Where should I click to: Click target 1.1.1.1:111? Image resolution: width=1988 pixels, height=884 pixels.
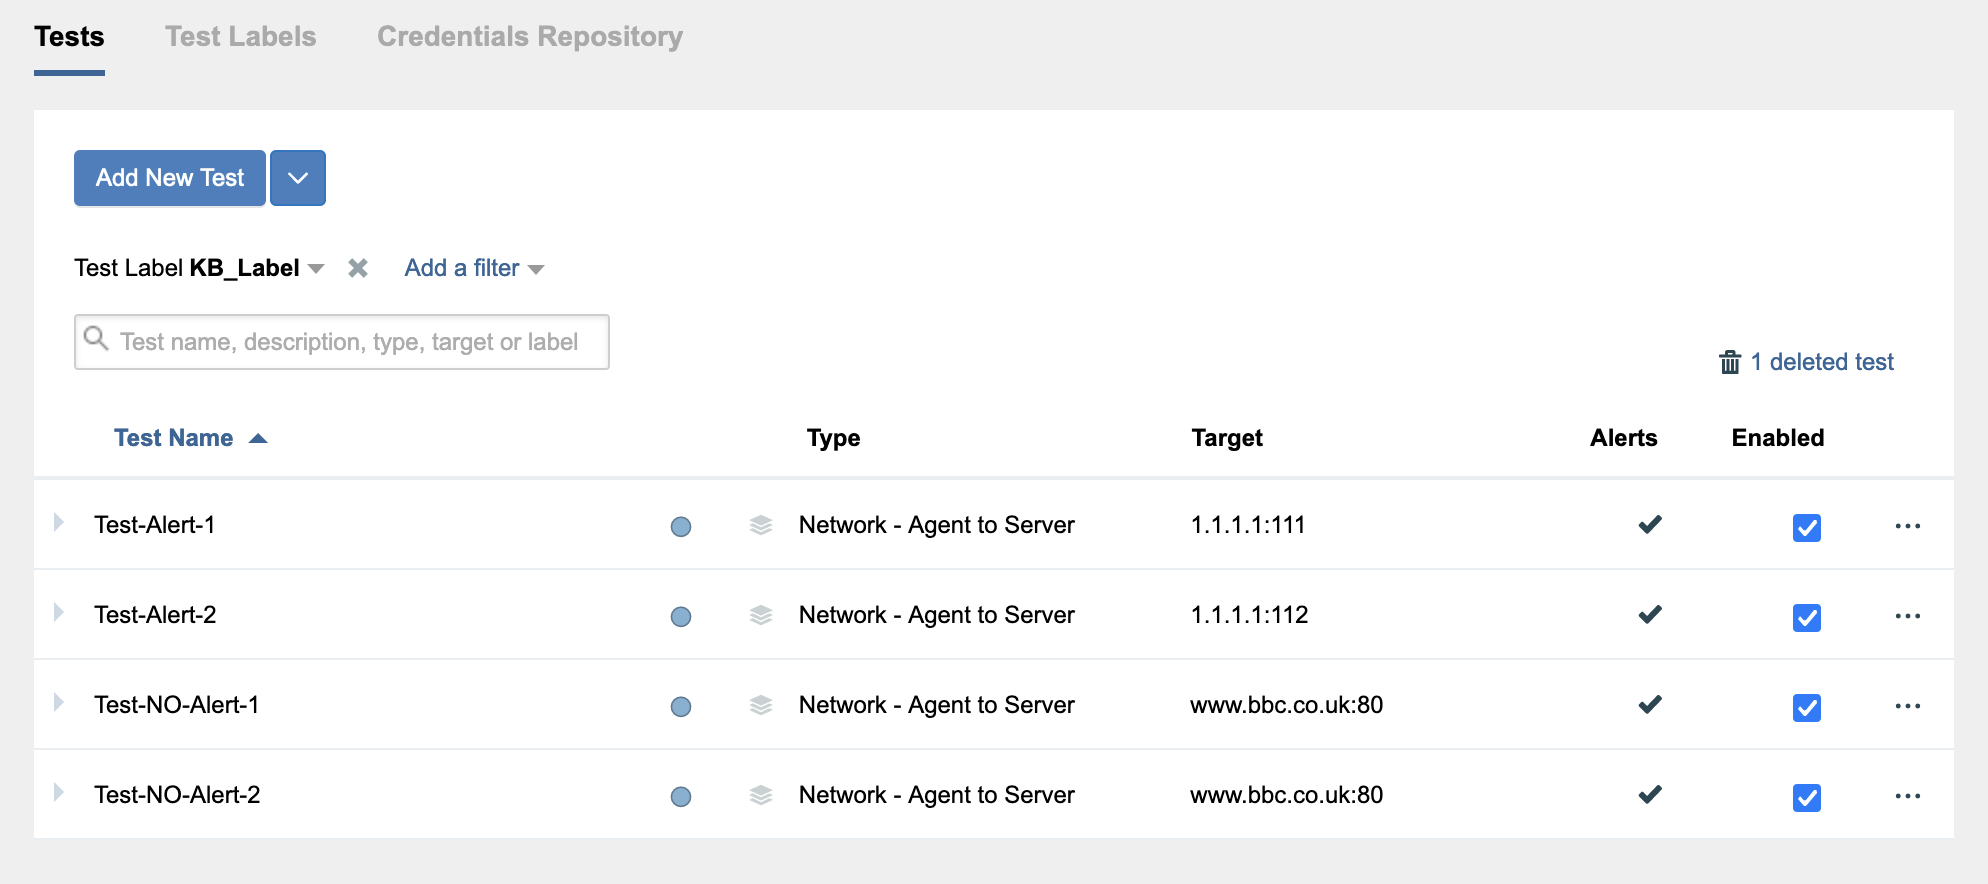[1248, 525]
